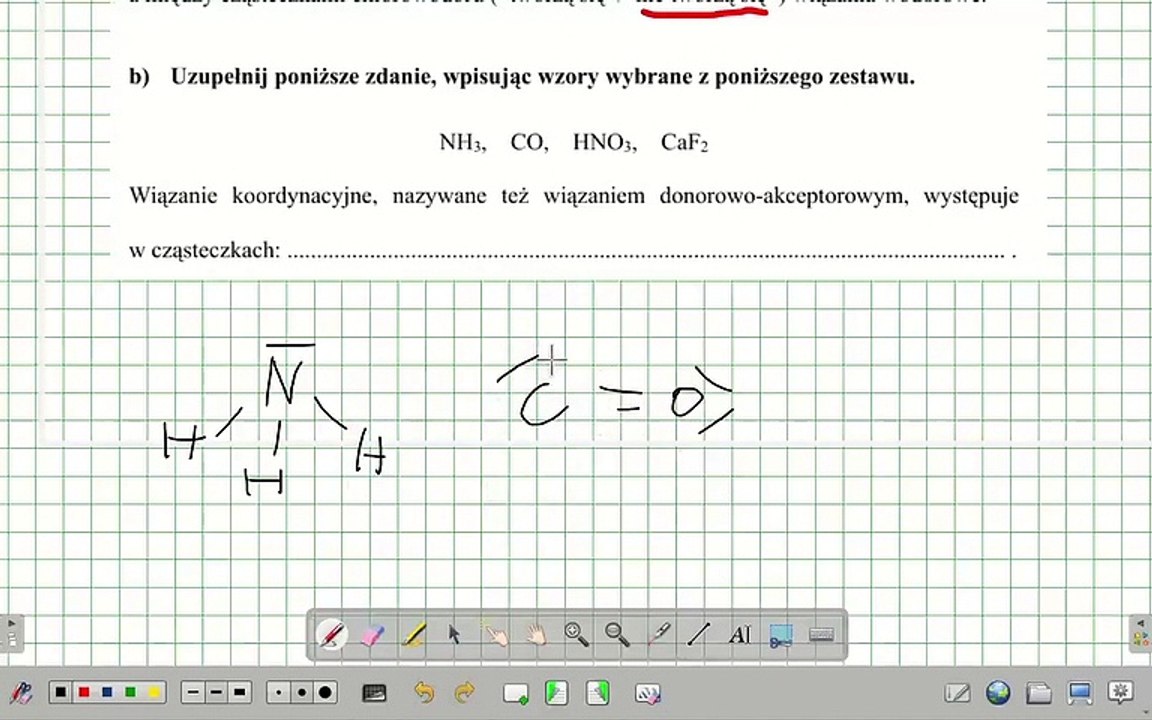Screen dimensions: 1152x720
Task: Open the background chooser (dark board icon)
Action: click(375, 693)
